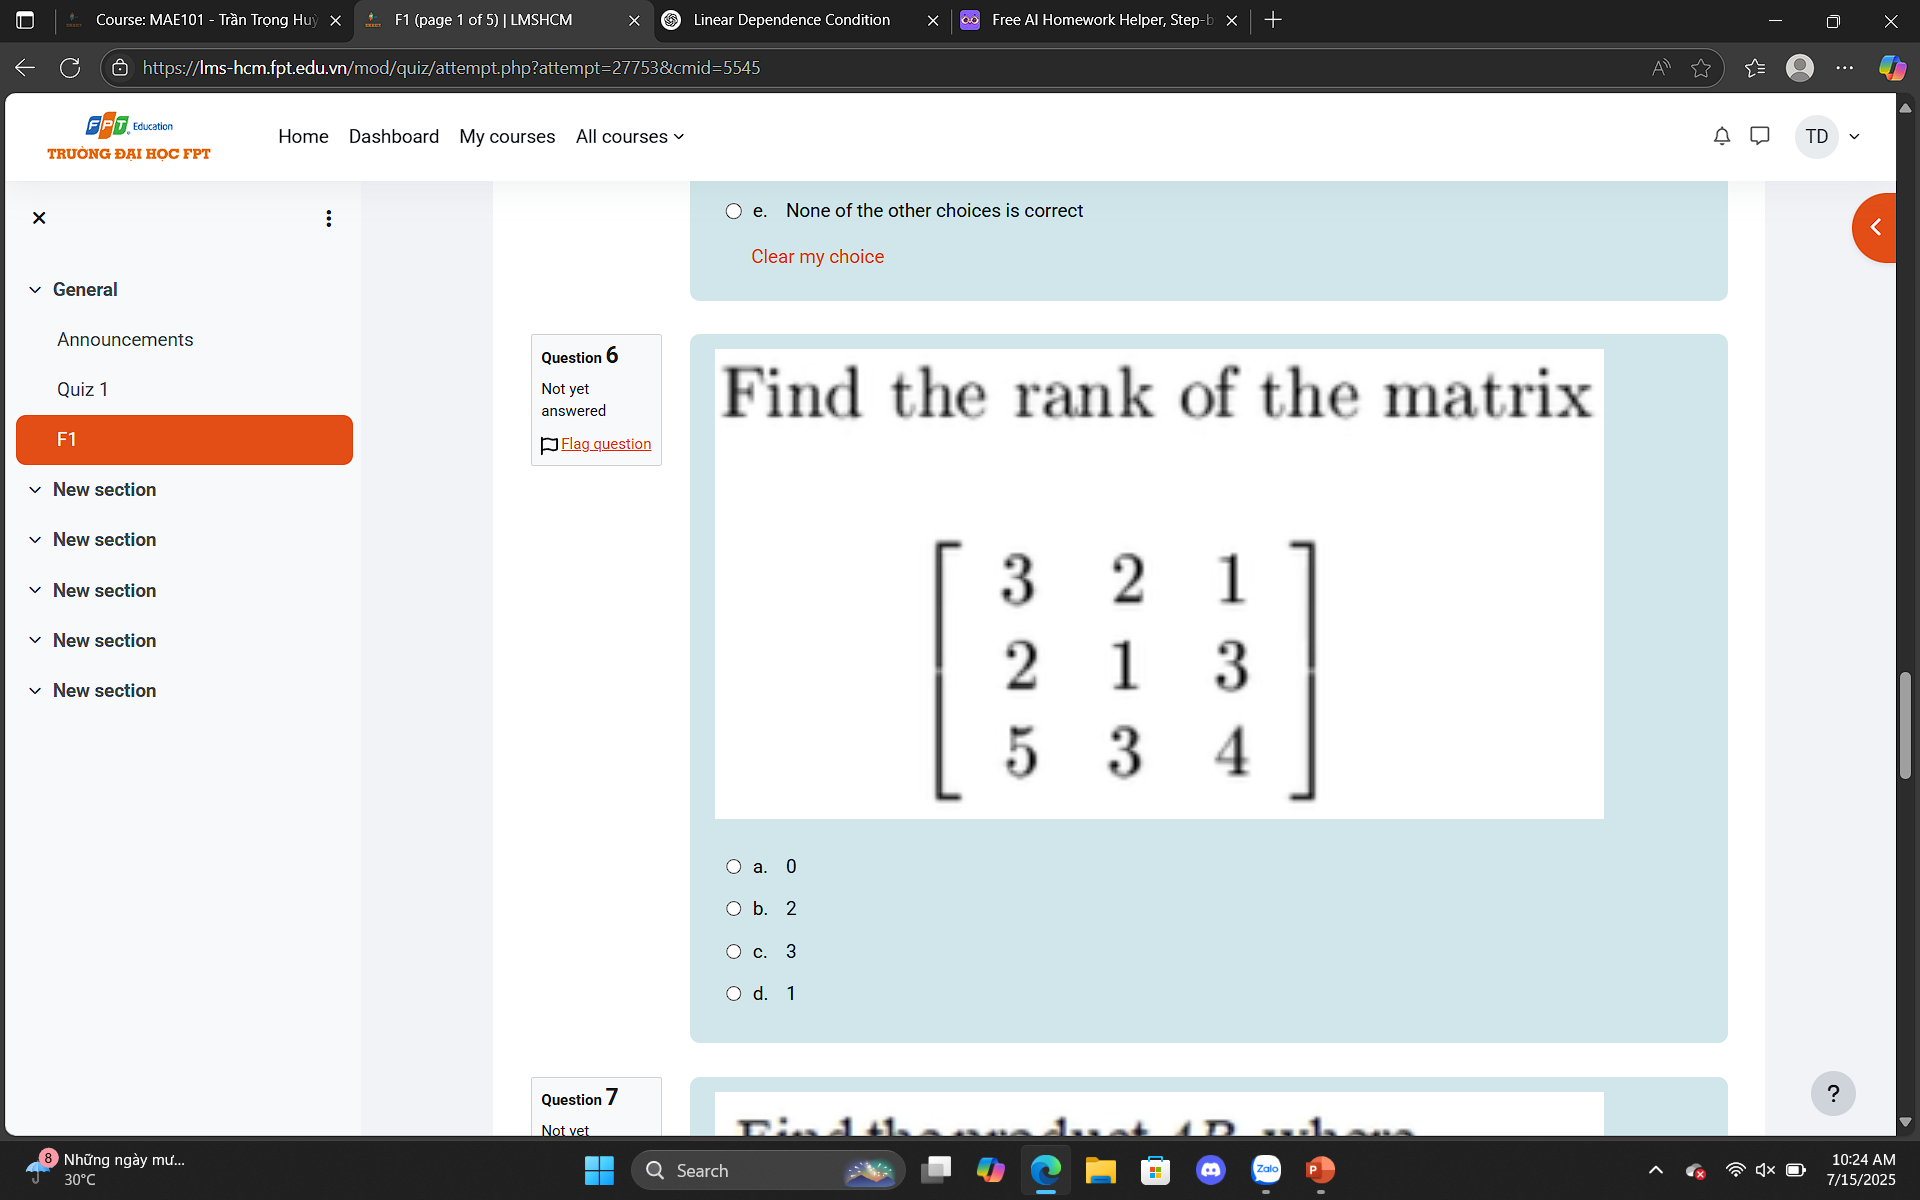Collapse the General section in the sidebar
This screenshot has width=1920, height=1200.
point(36,289)
